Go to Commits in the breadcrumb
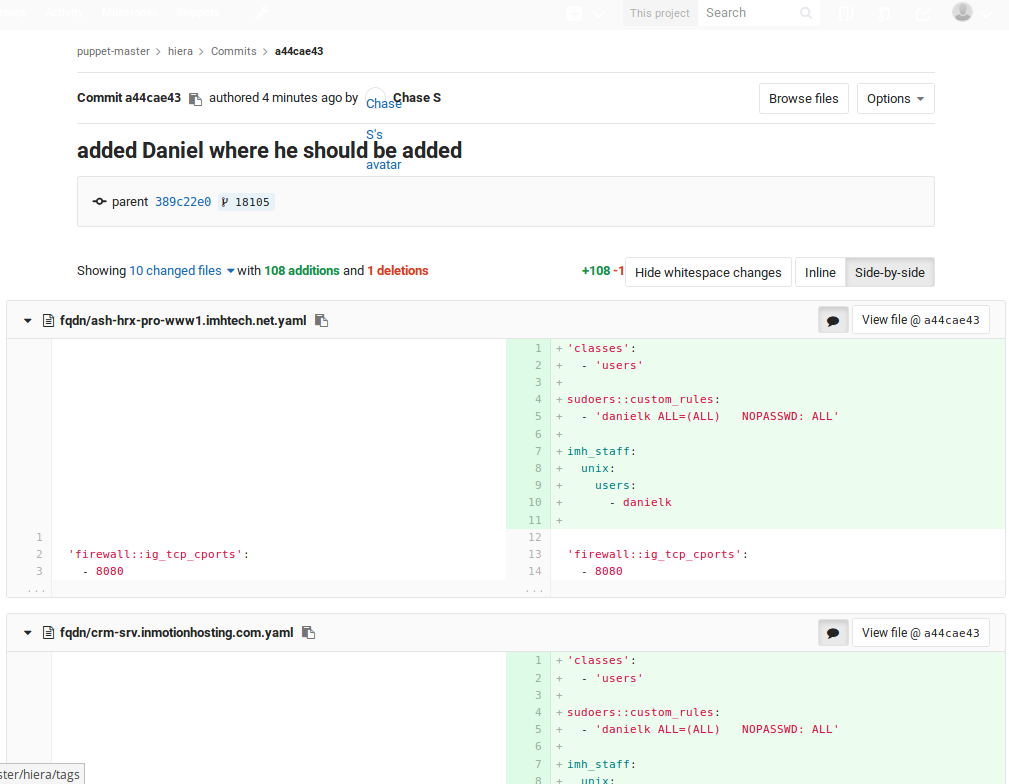The width and height of the screenshot is (1009, 784). [x=233, y=51]
